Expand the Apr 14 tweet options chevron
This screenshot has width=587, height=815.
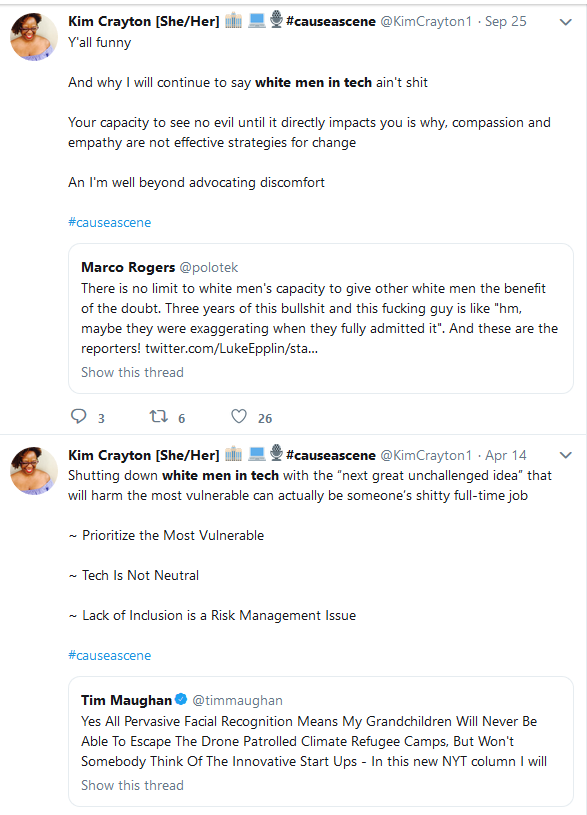pos(566,455)
